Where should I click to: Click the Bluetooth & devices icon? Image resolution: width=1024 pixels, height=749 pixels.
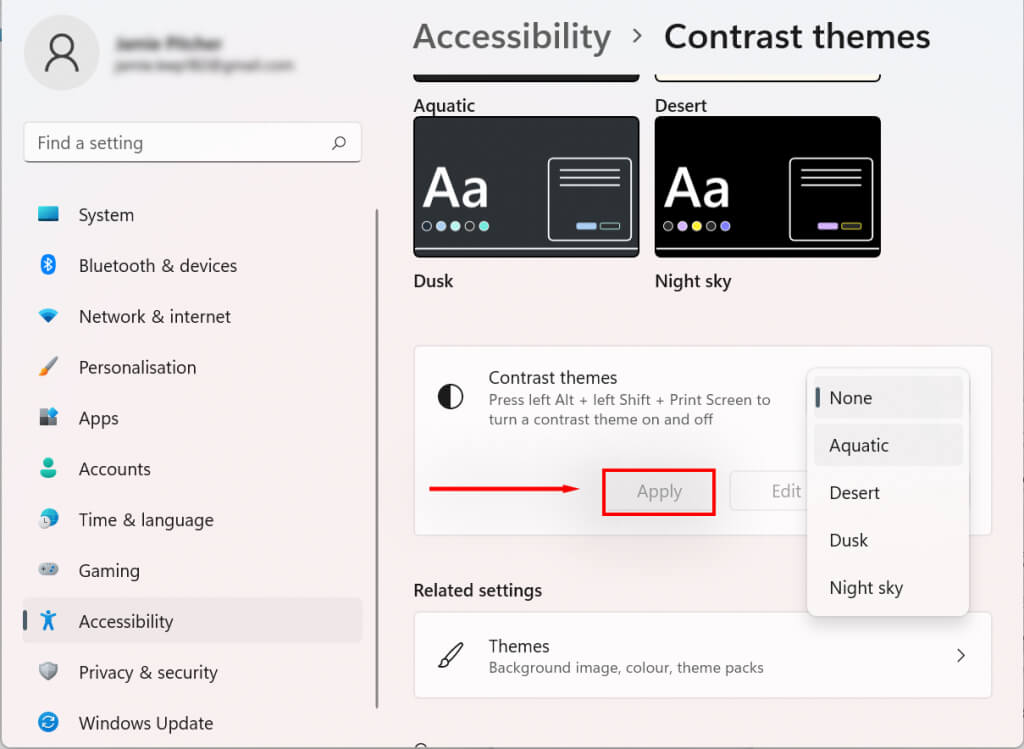click(x=48, y=265)
